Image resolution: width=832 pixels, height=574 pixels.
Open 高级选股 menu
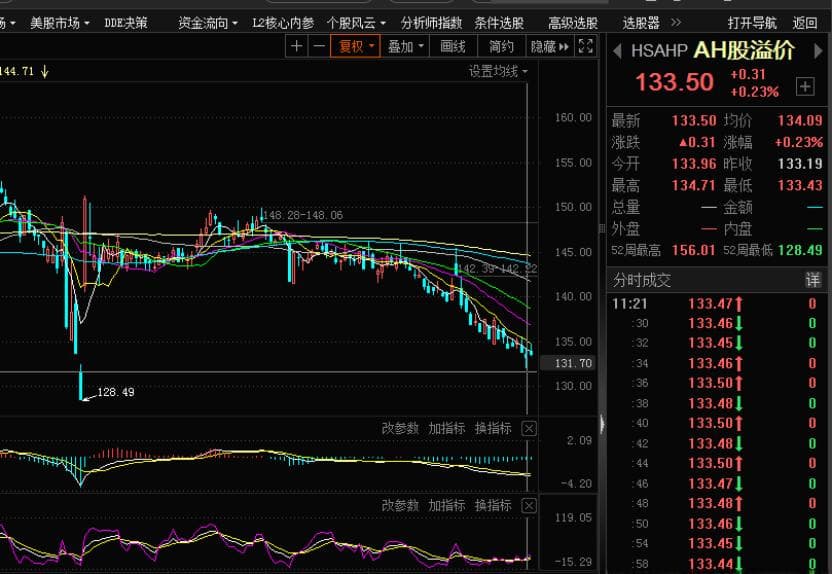pyautogui.click(x=573, y=23)
